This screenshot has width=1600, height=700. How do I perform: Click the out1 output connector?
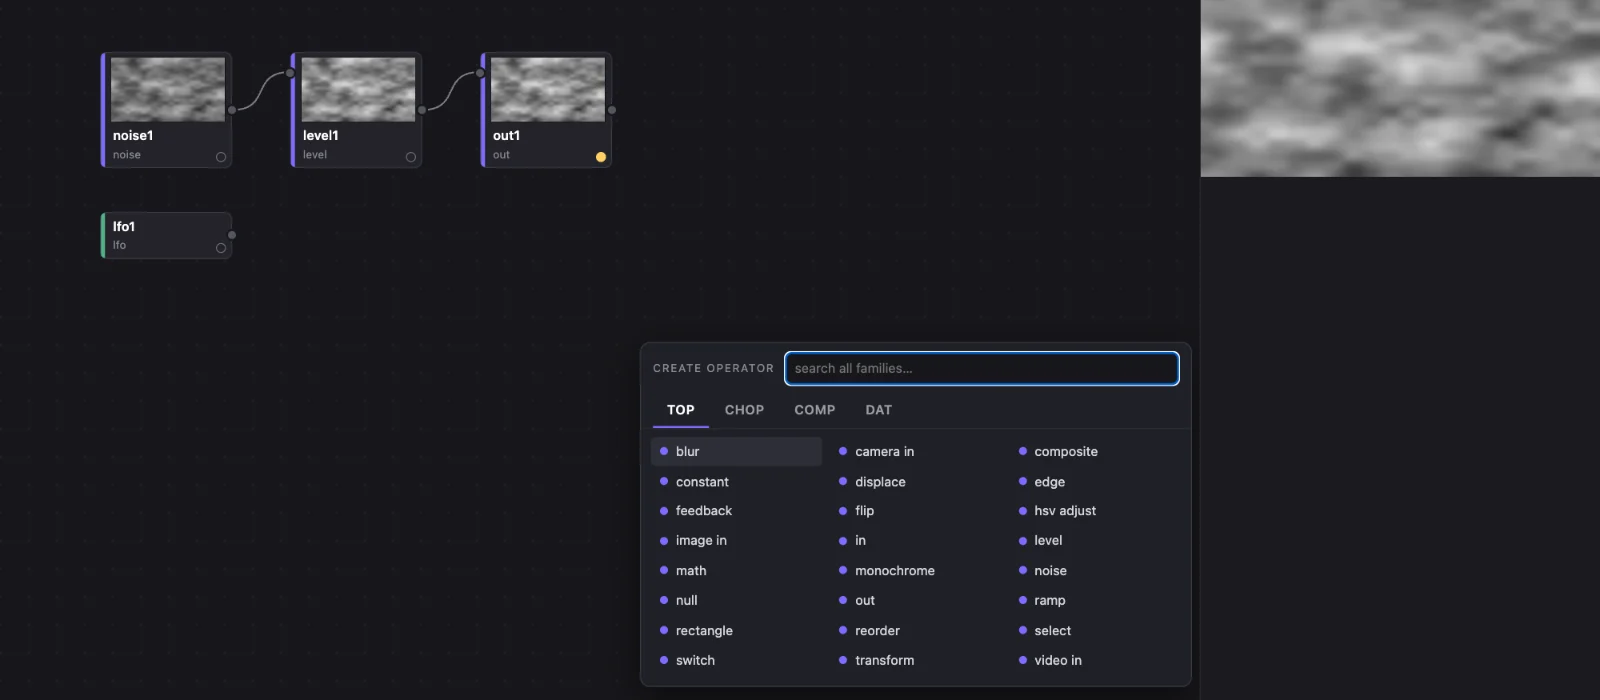612,110
